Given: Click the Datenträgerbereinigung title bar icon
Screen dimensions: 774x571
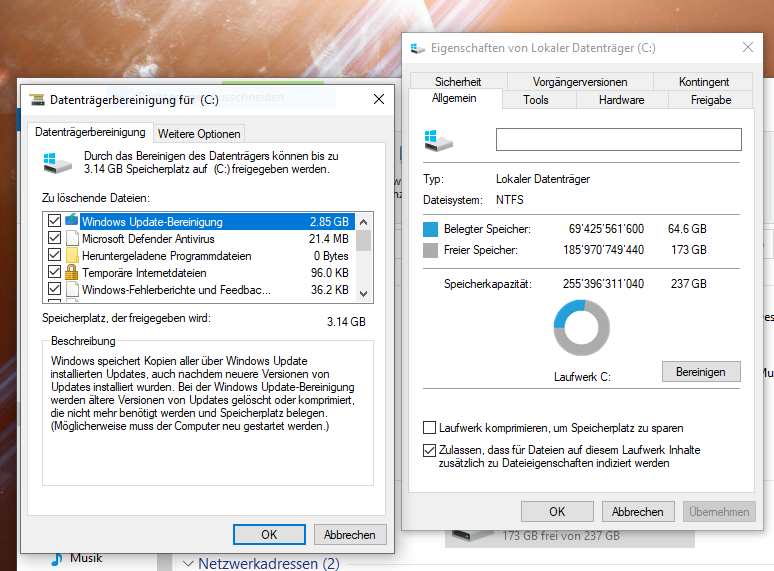Looking at the screenshot, I should pos(37,100).
